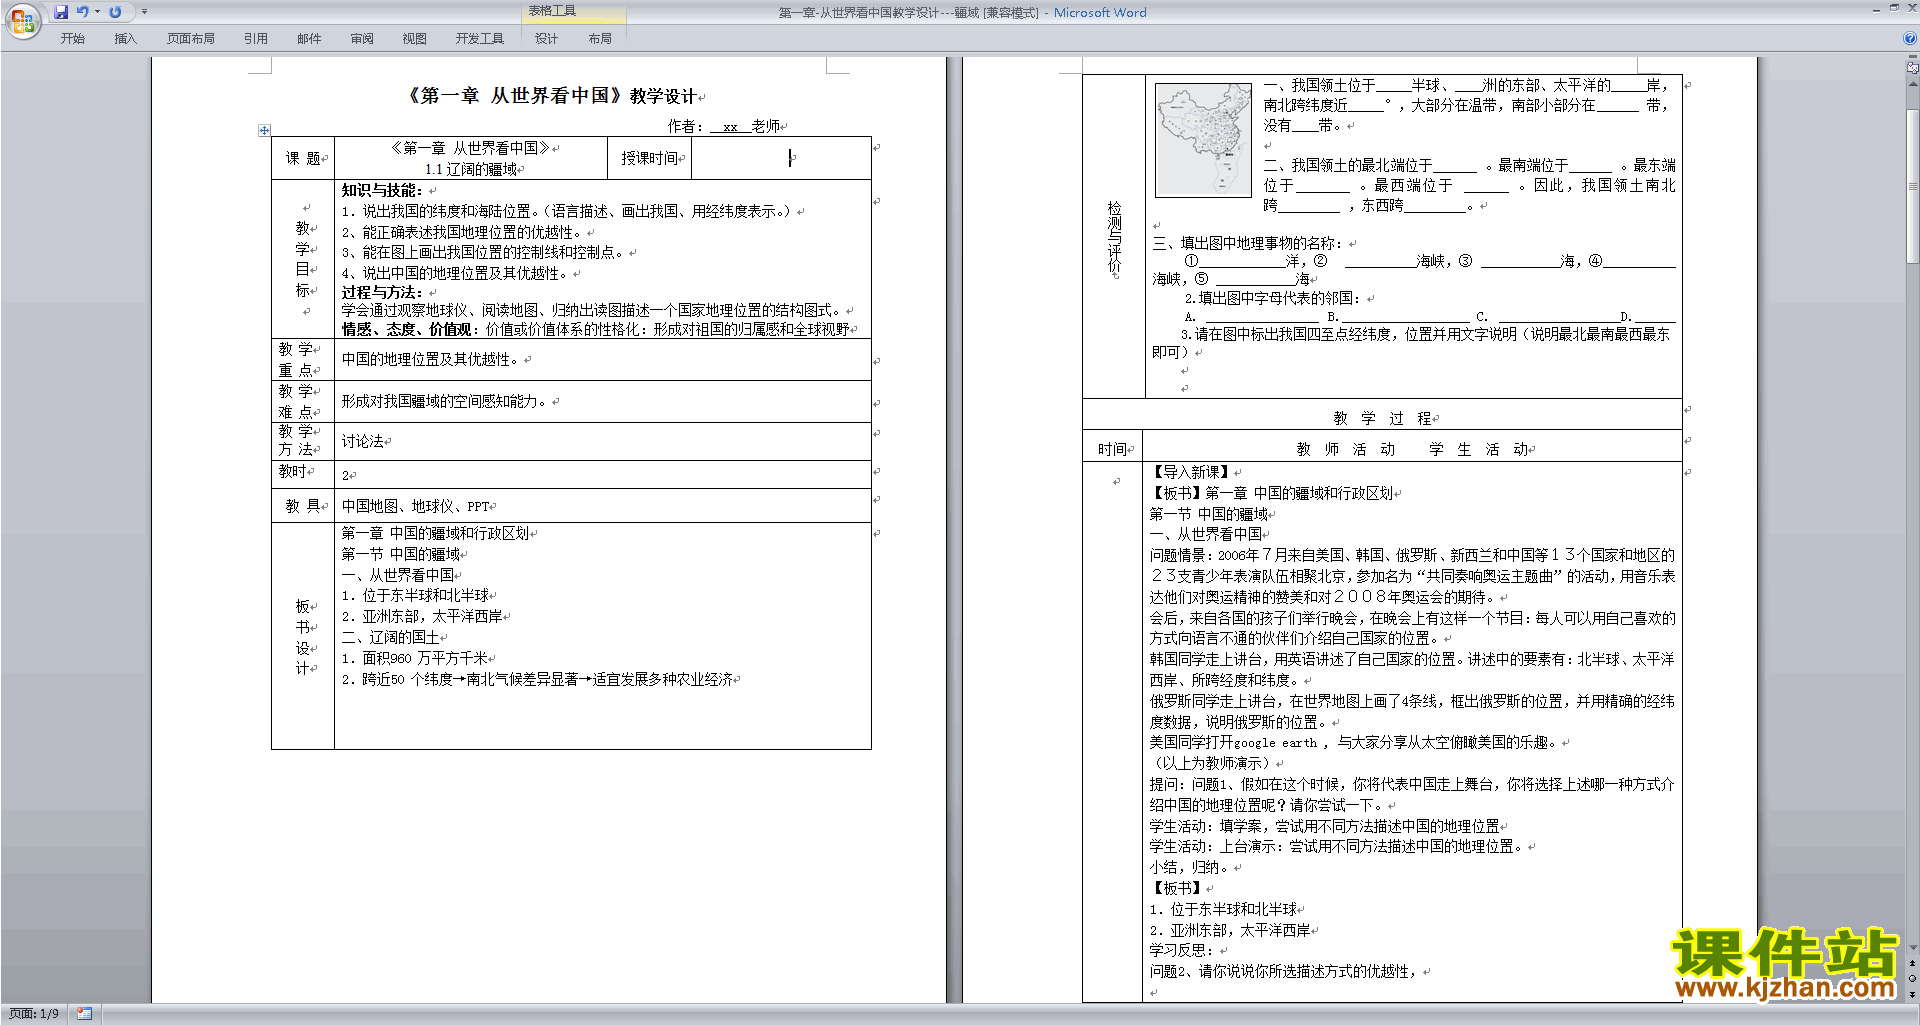The image size is (1920, 1025).
Task: Open Microsoft Word Help icon
Action: pos(1910,38)
